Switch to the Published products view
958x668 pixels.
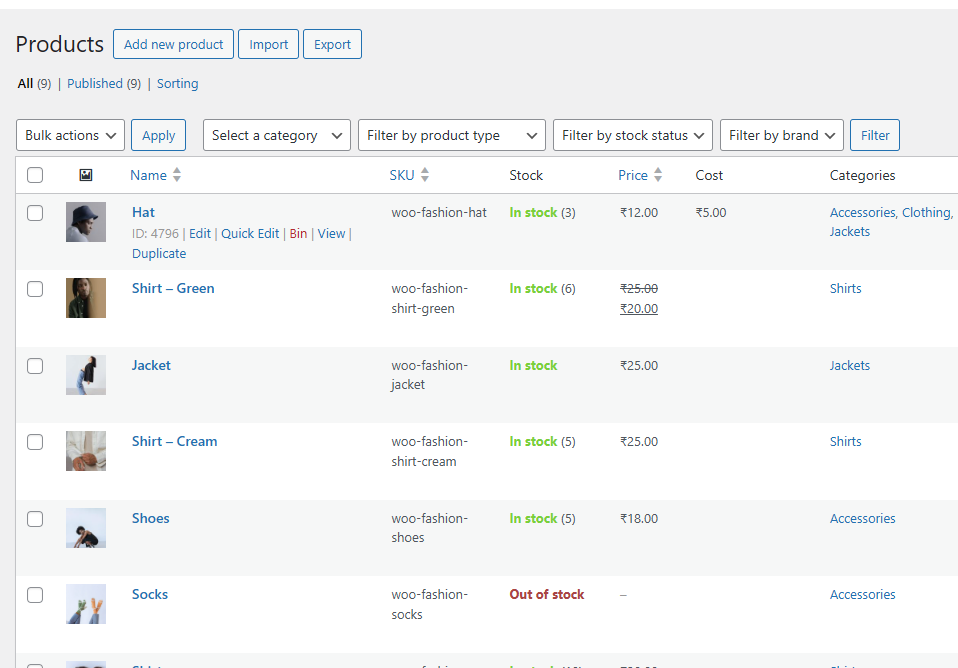point(95,84)
